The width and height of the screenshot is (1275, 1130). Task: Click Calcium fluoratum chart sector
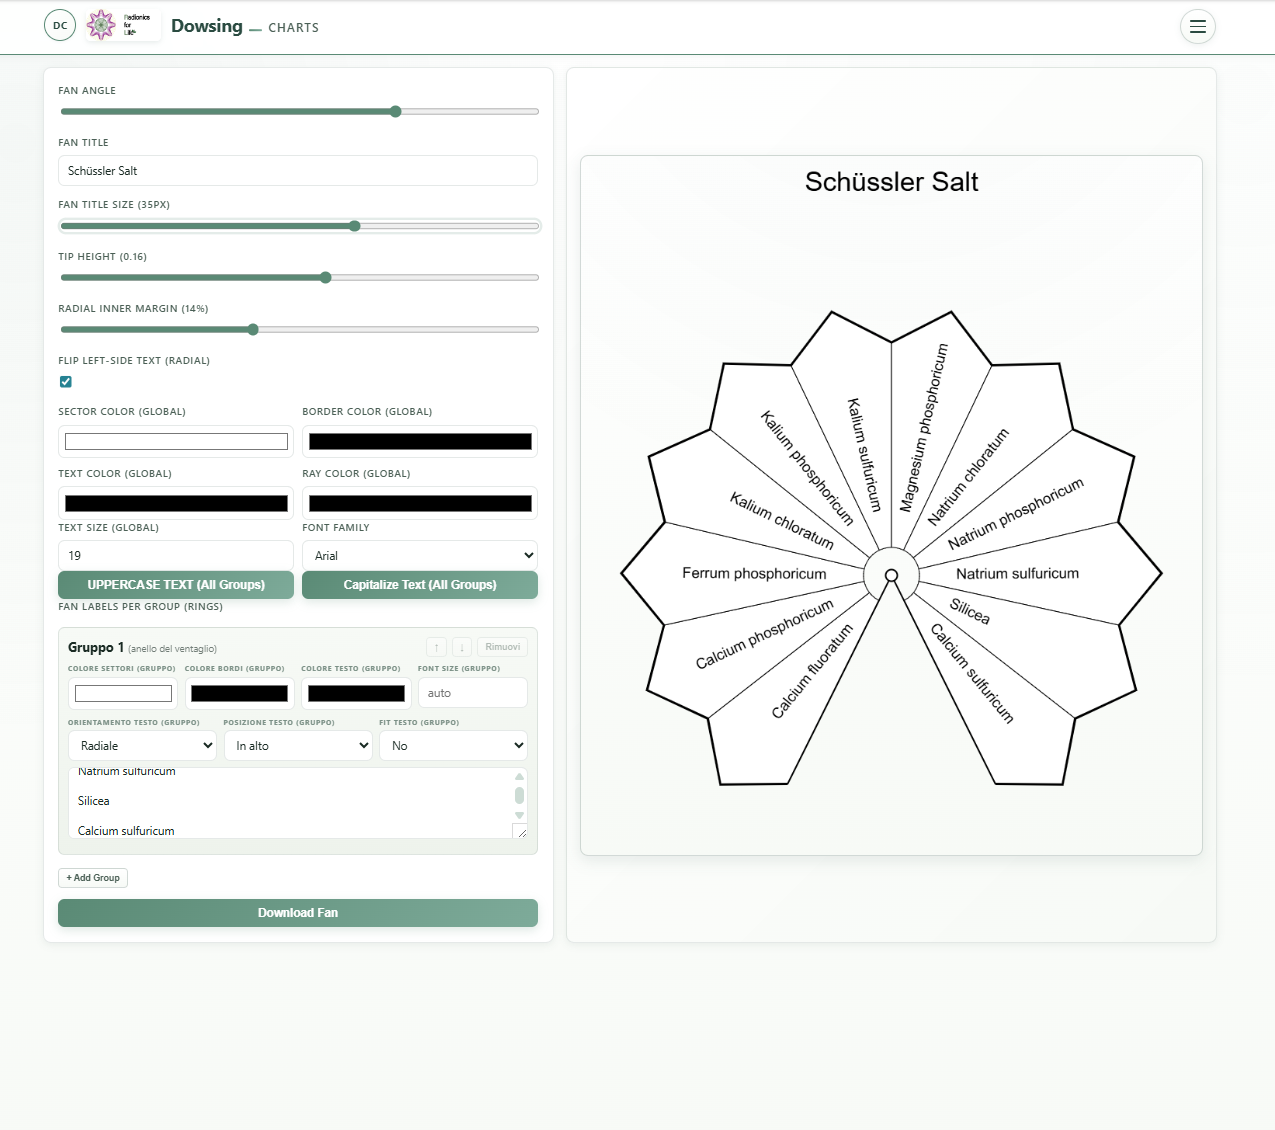[x=812, y=671]
